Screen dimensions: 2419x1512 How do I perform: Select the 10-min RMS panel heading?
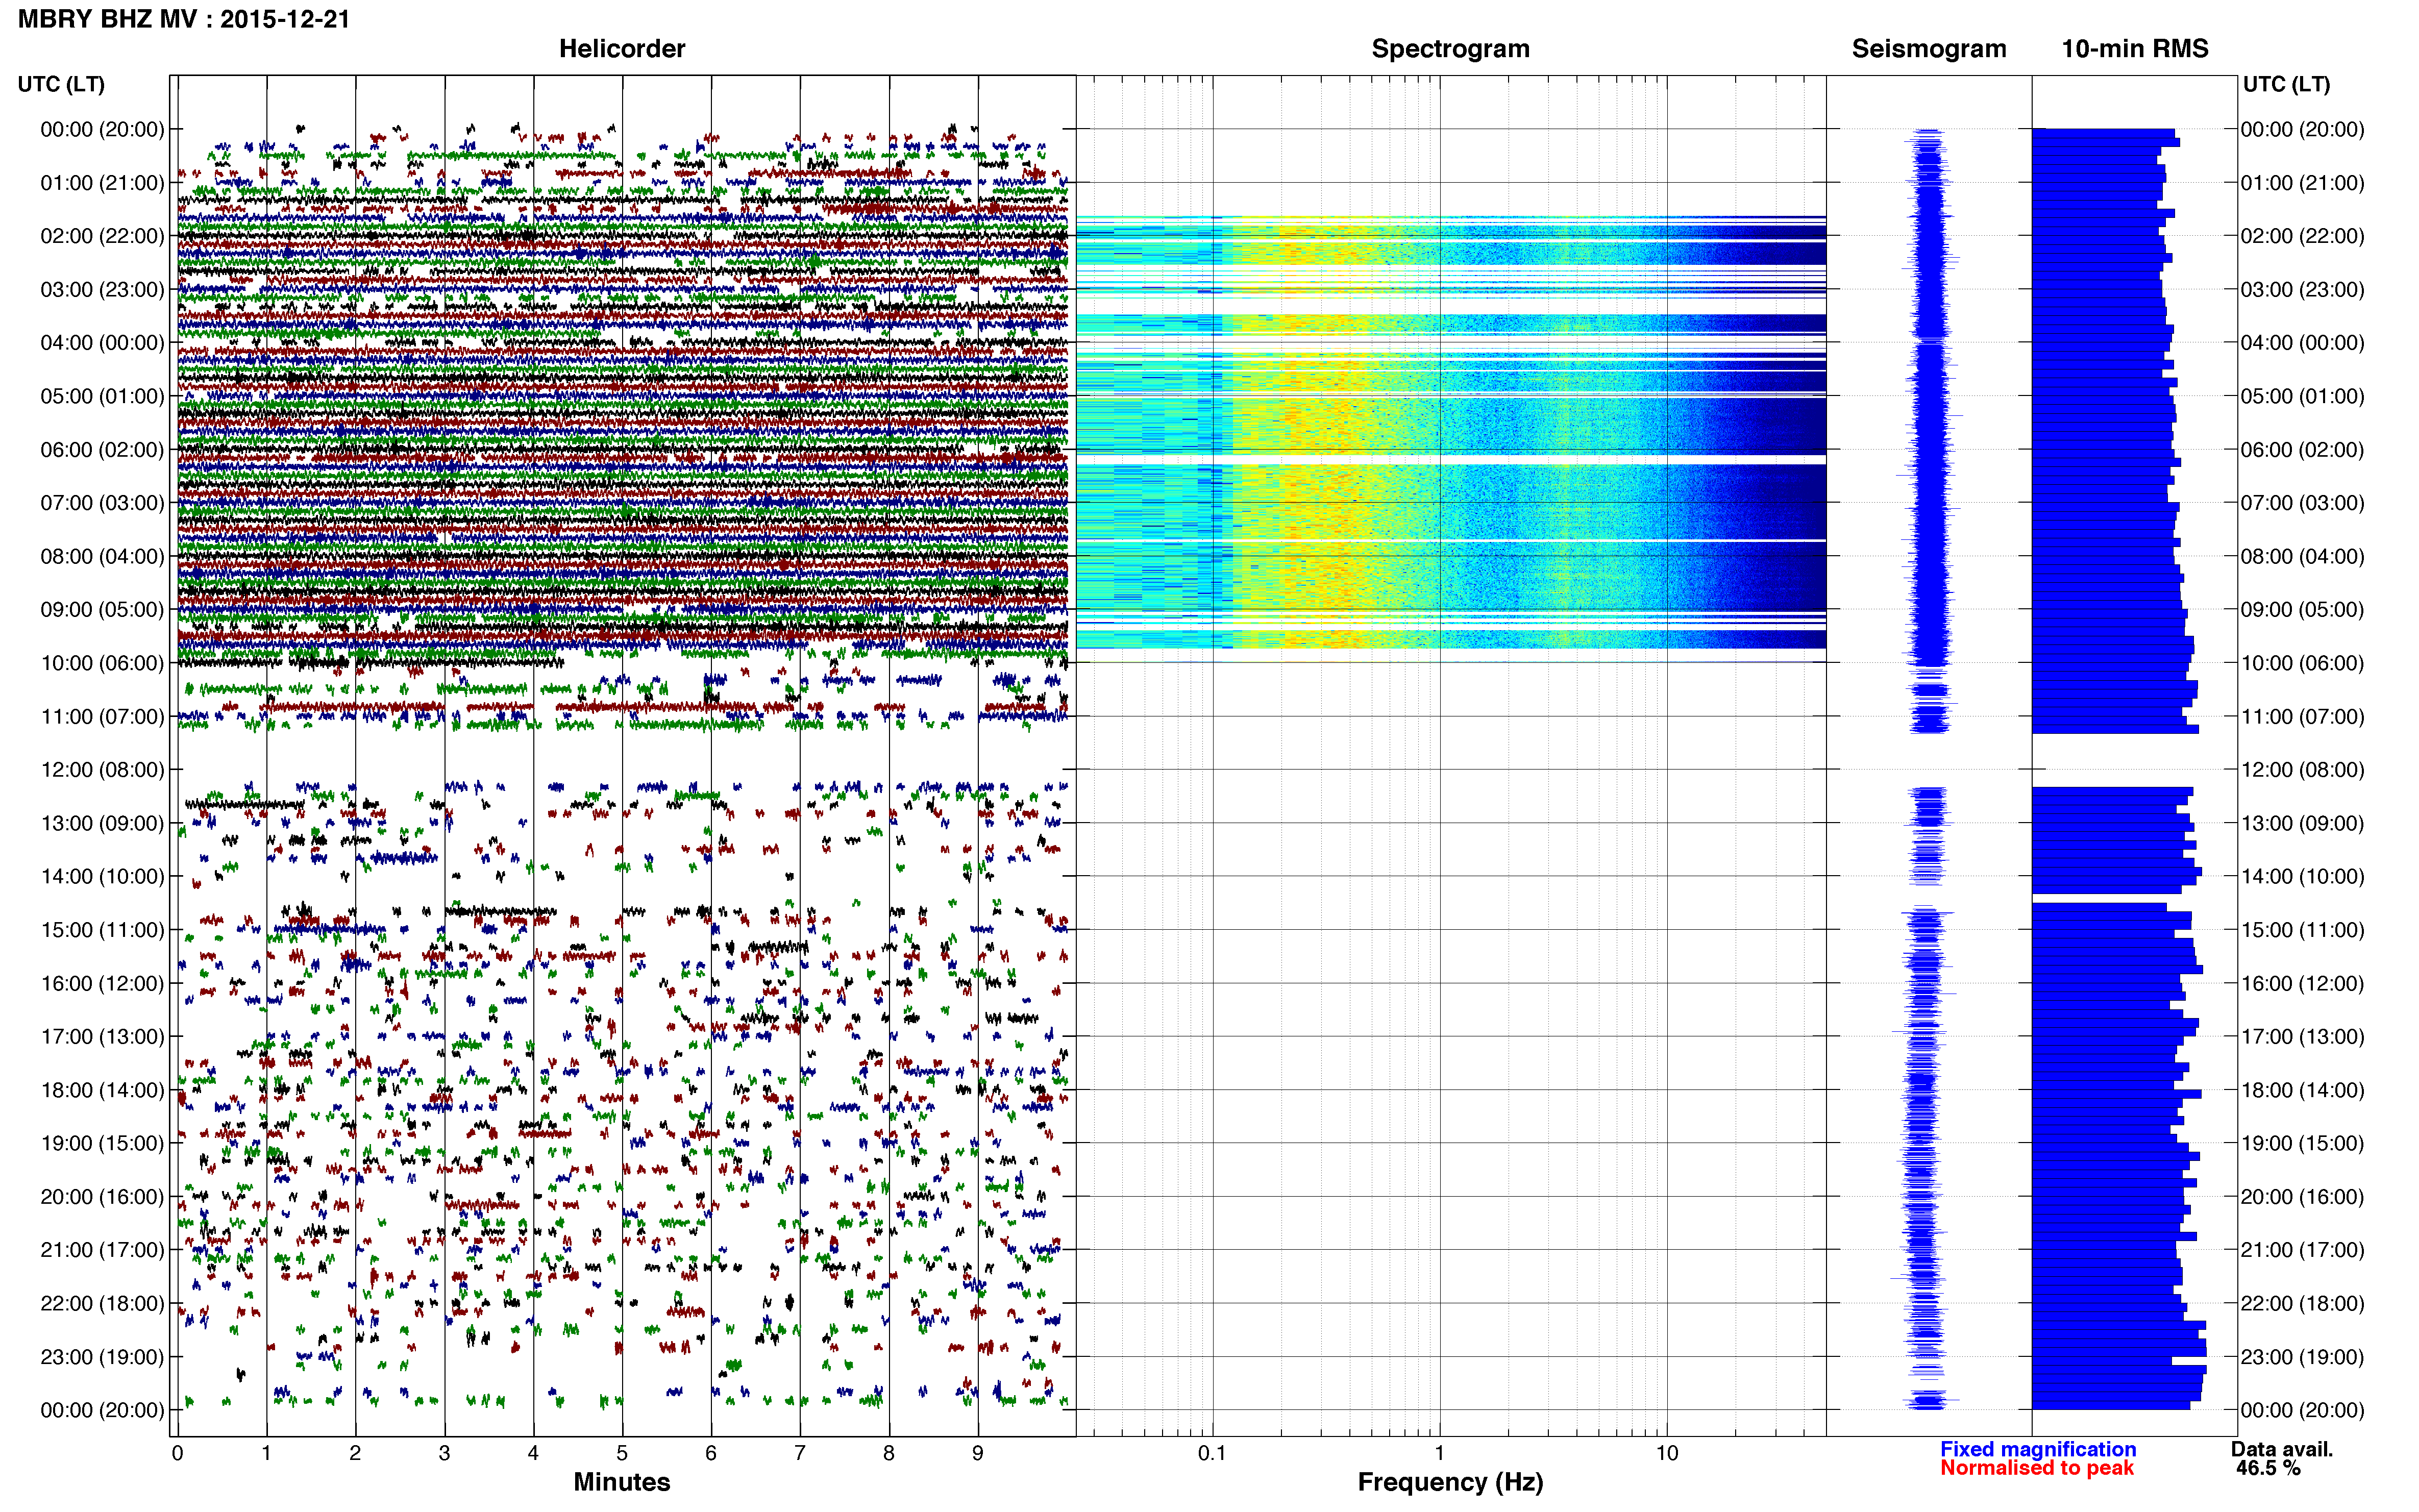click(x=2135, y=49)
